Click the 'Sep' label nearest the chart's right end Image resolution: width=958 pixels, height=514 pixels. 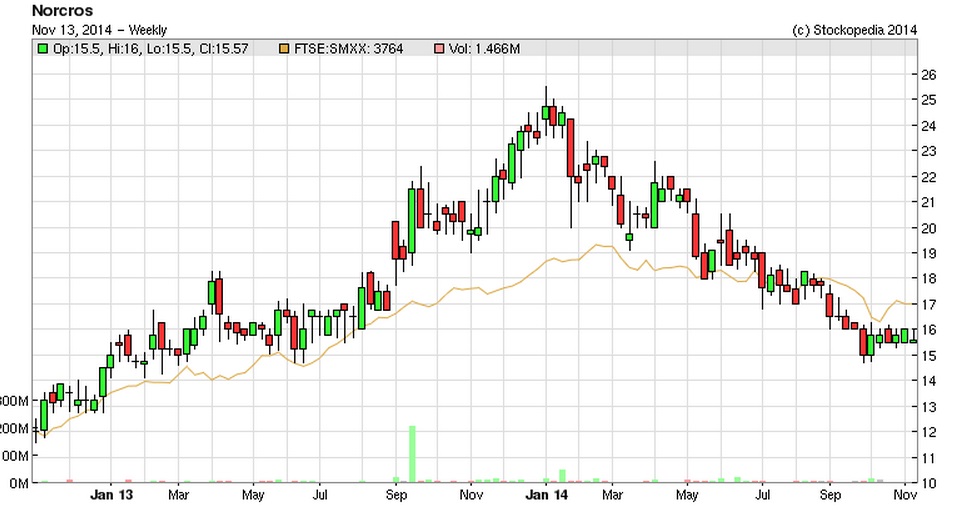[x=830, y=496]
